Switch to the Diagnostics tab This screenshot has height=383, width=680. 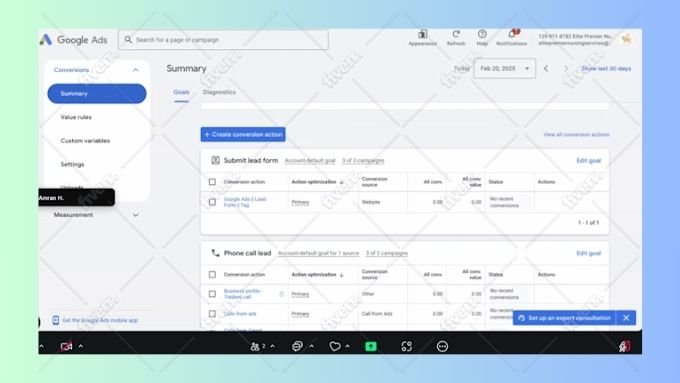[x=219, y=92]
